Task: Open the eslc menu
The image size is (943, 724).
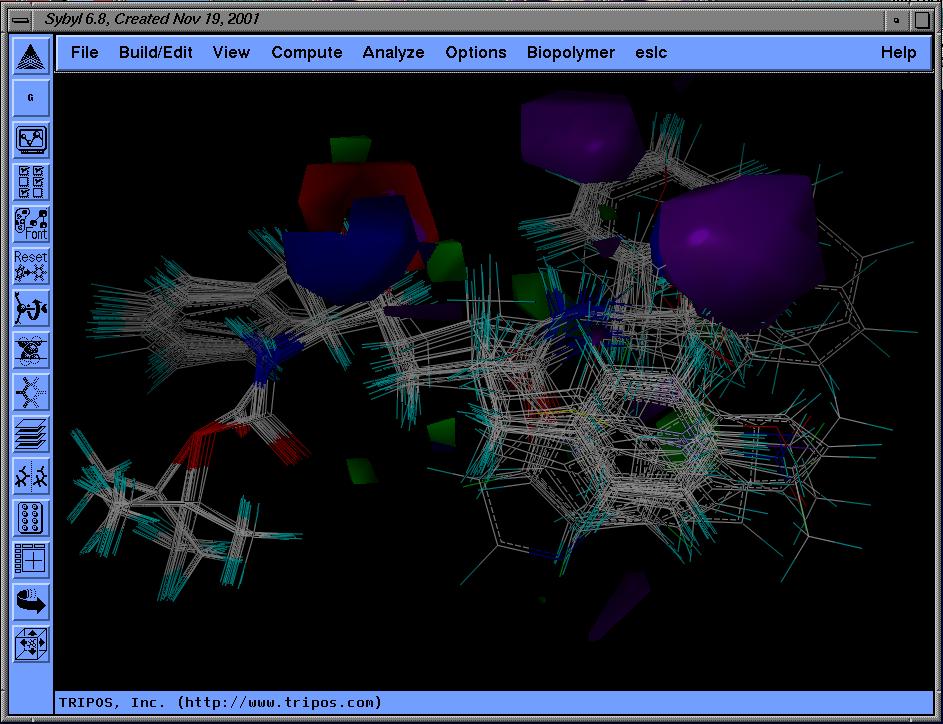Action: pyautogui.click(x=651, y=53)
